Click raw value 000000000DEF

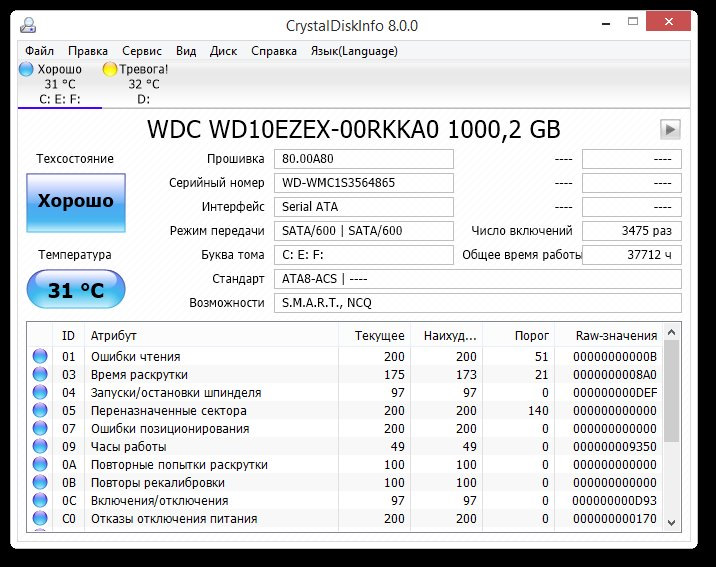click(x=615, y=393)
